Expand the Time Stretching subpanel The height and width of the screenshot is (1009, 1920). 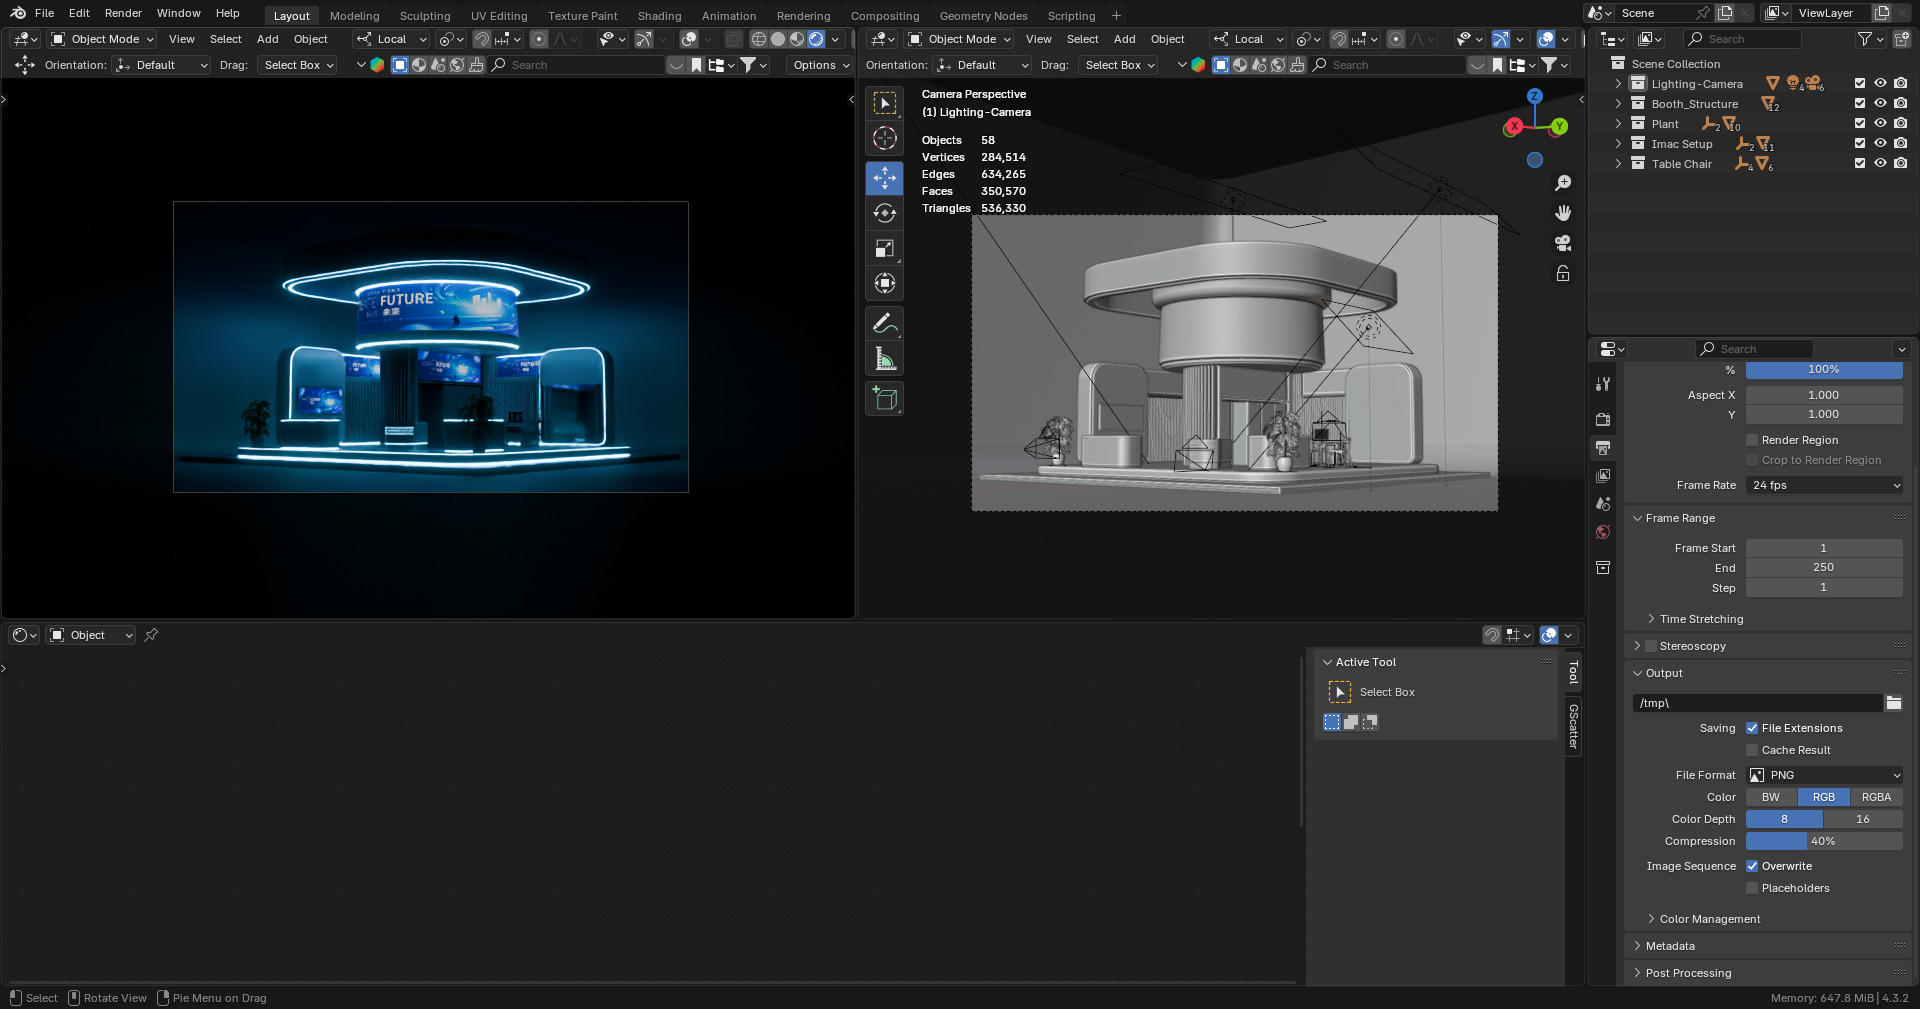coord(1701,619)
